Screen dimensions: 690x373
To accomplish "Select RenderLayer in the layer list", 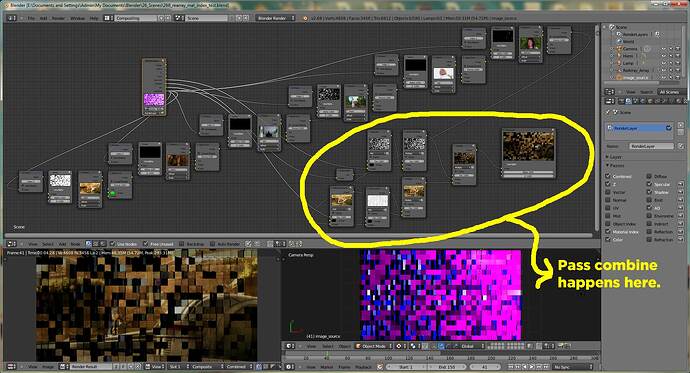I will (639, 128).
